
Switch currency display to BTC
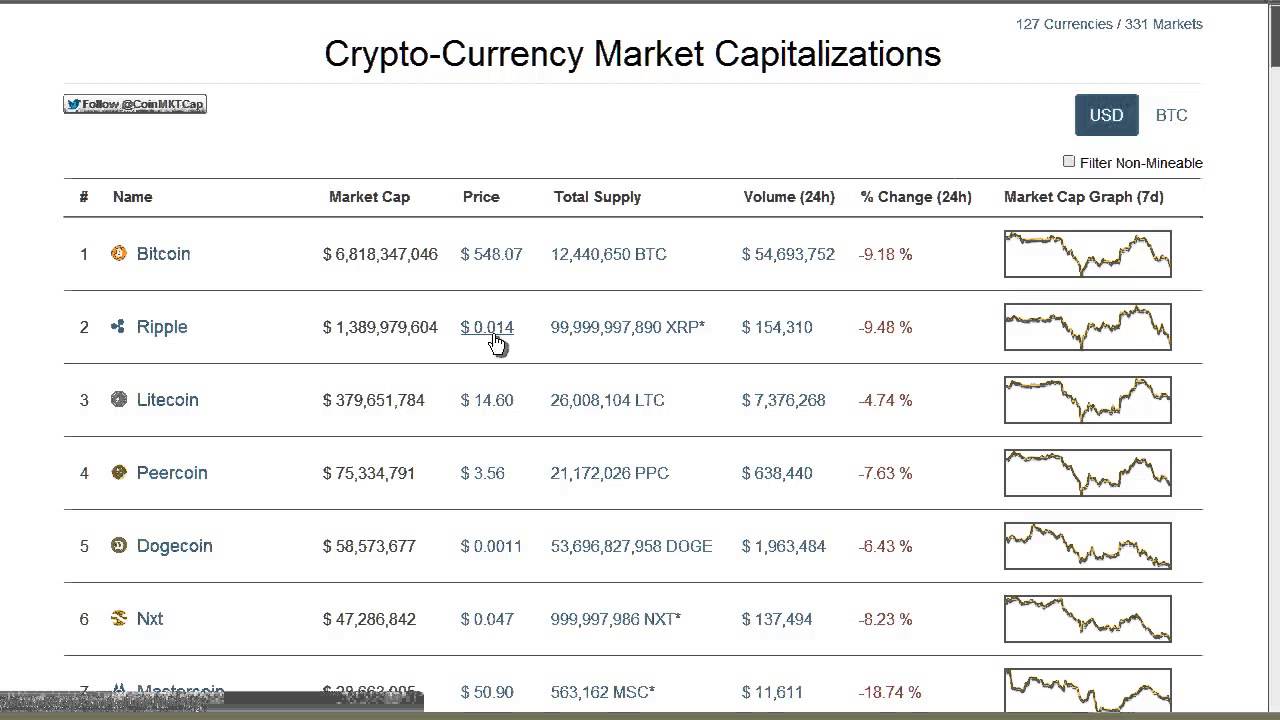tap(1171, 115)
